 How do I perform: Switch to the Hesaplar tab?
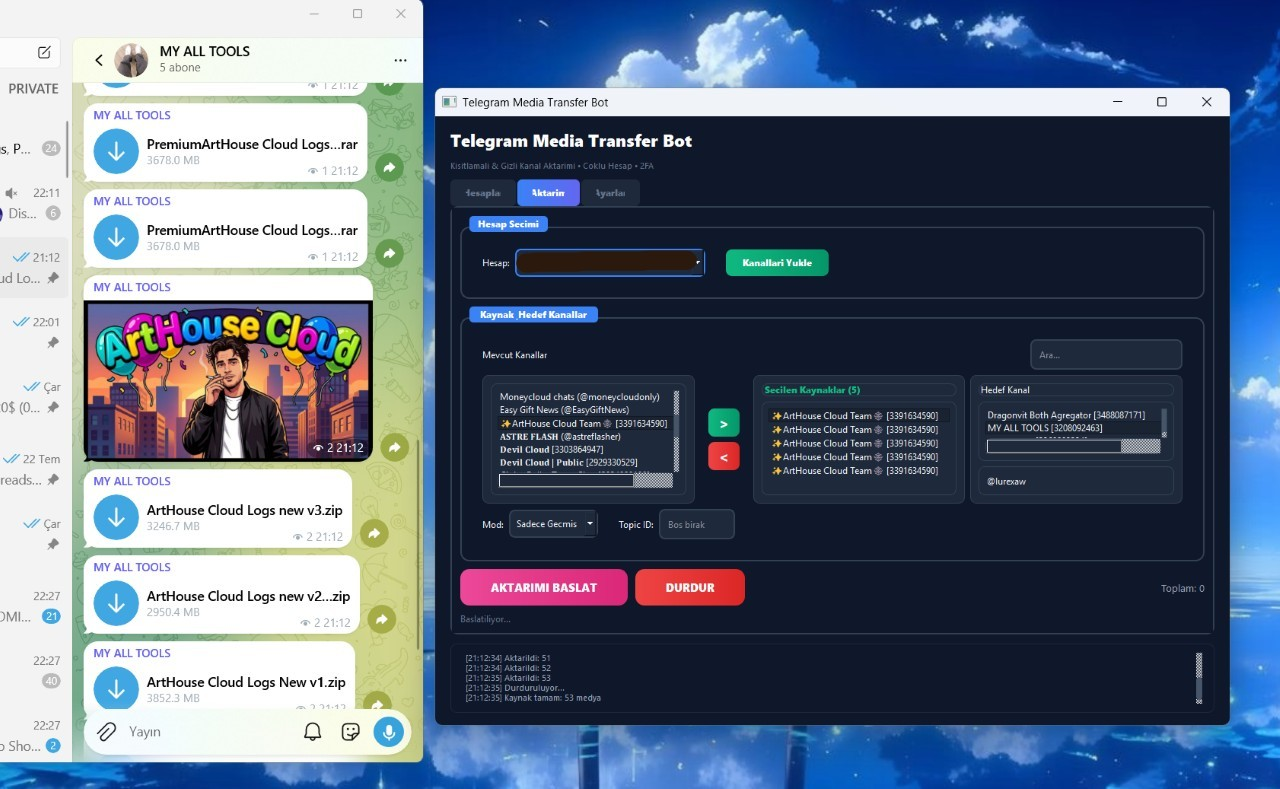(483, 193)
